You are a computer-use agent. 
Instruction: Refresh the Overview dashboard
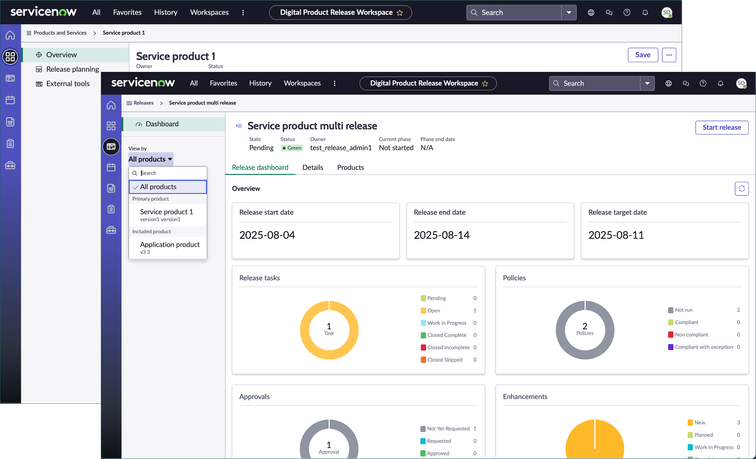click(742, 189)
